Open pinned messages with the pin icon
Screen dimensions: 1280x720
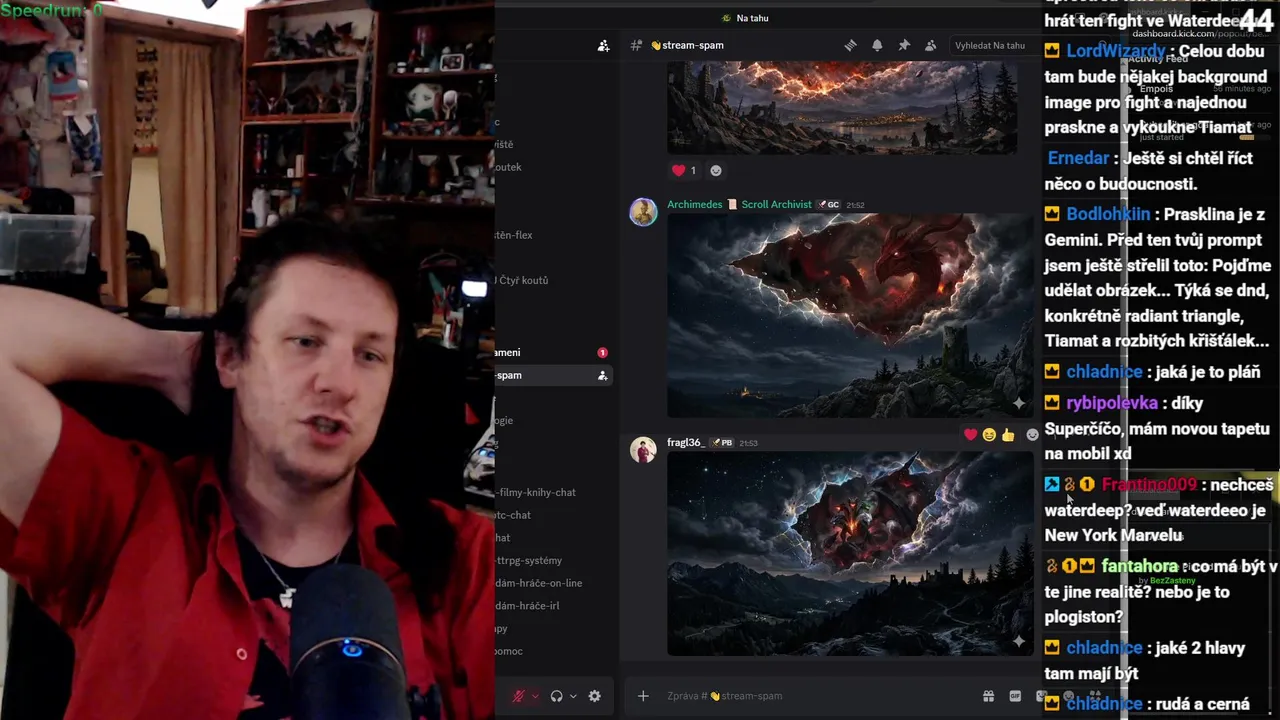[x=904, y=45]
